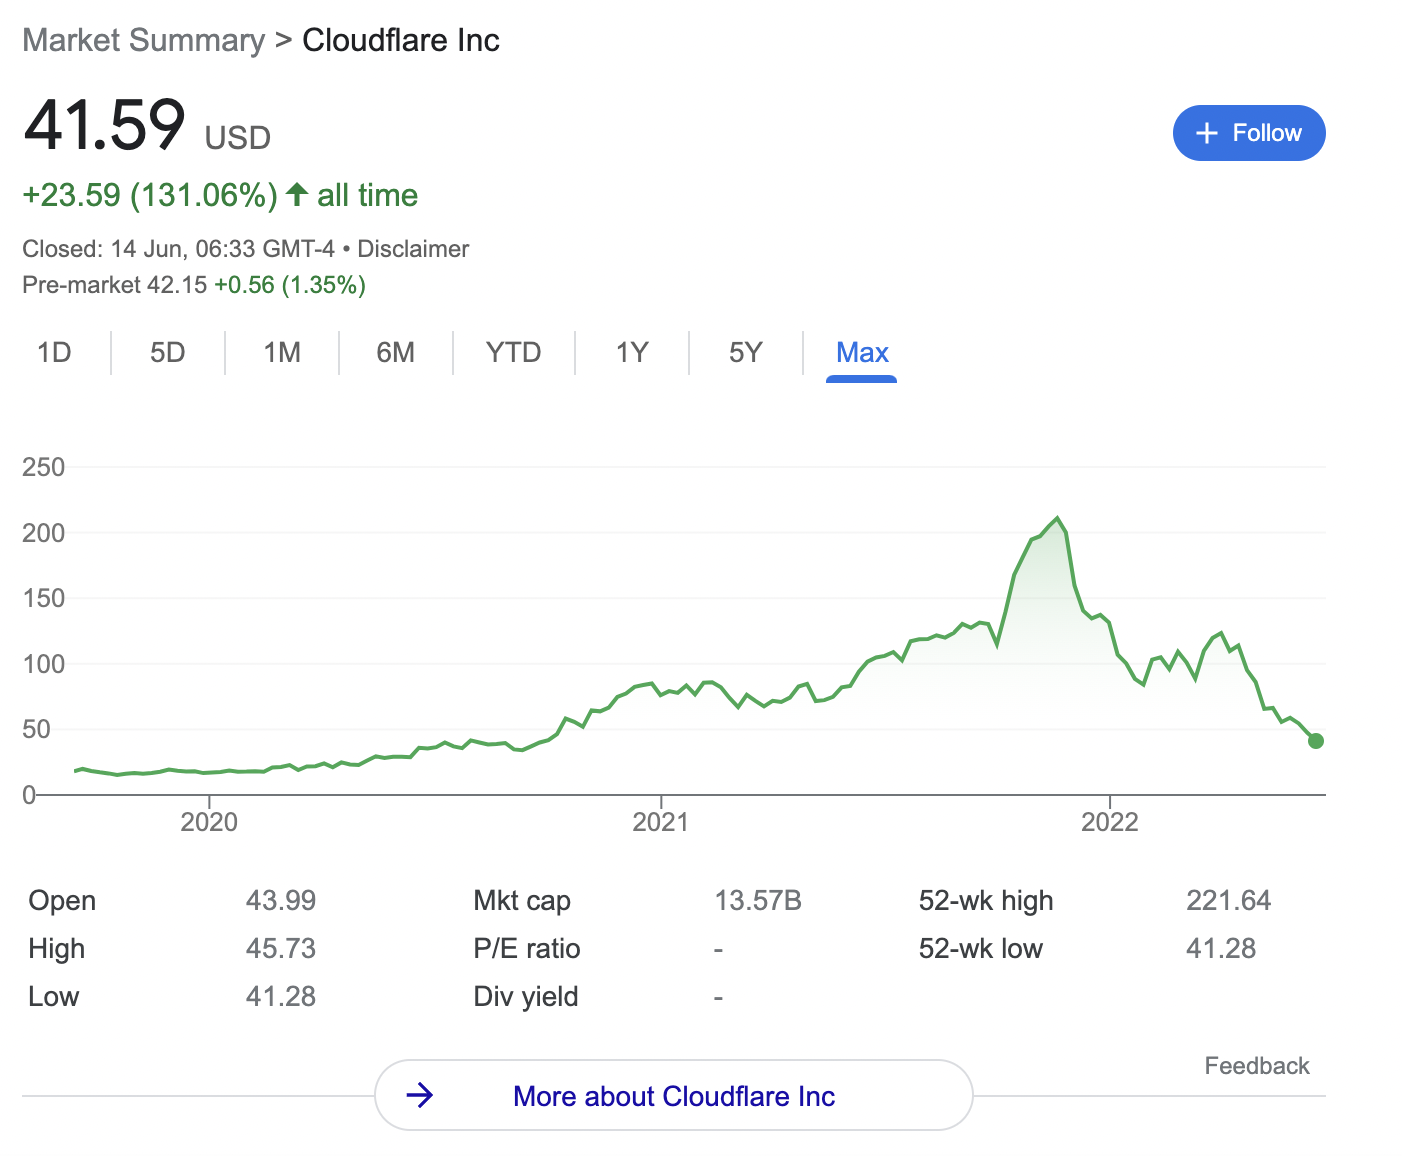The width and height of the screenshot is (1402, 1156).
Task: Click the Div yield label
Action: 526,997
